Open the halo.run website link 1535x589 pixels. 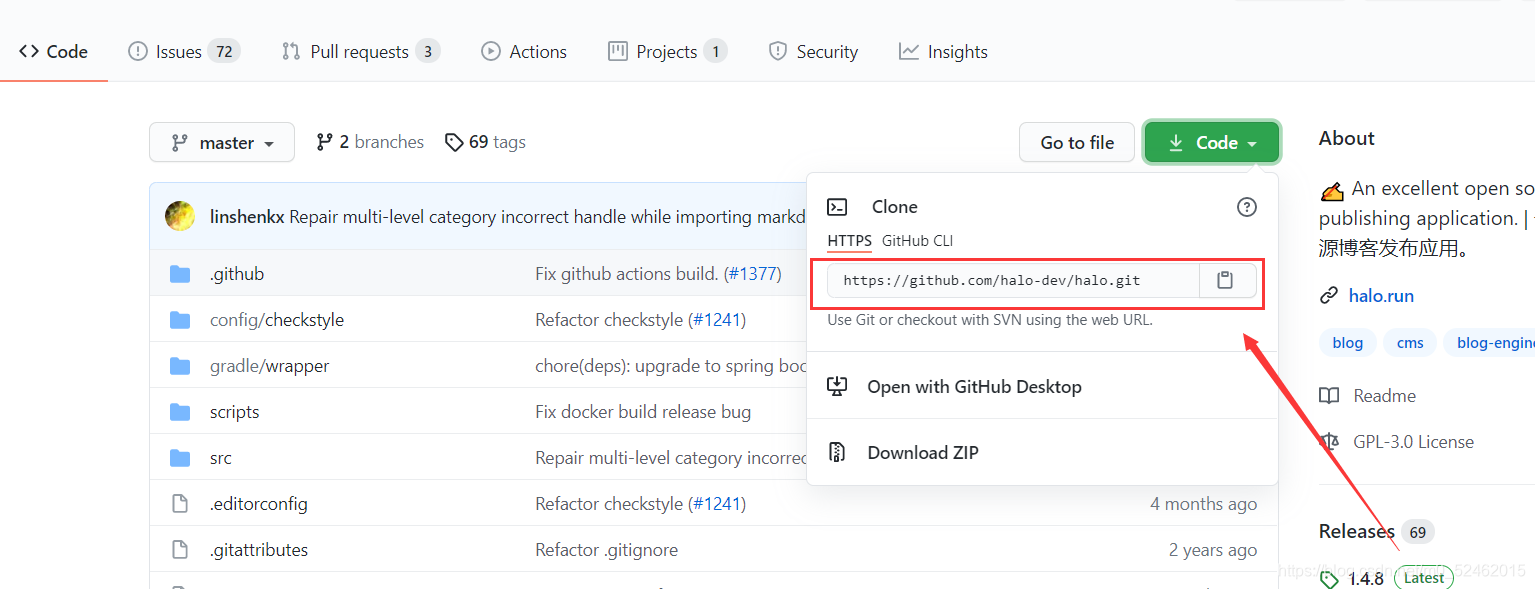pos(1381,296)
